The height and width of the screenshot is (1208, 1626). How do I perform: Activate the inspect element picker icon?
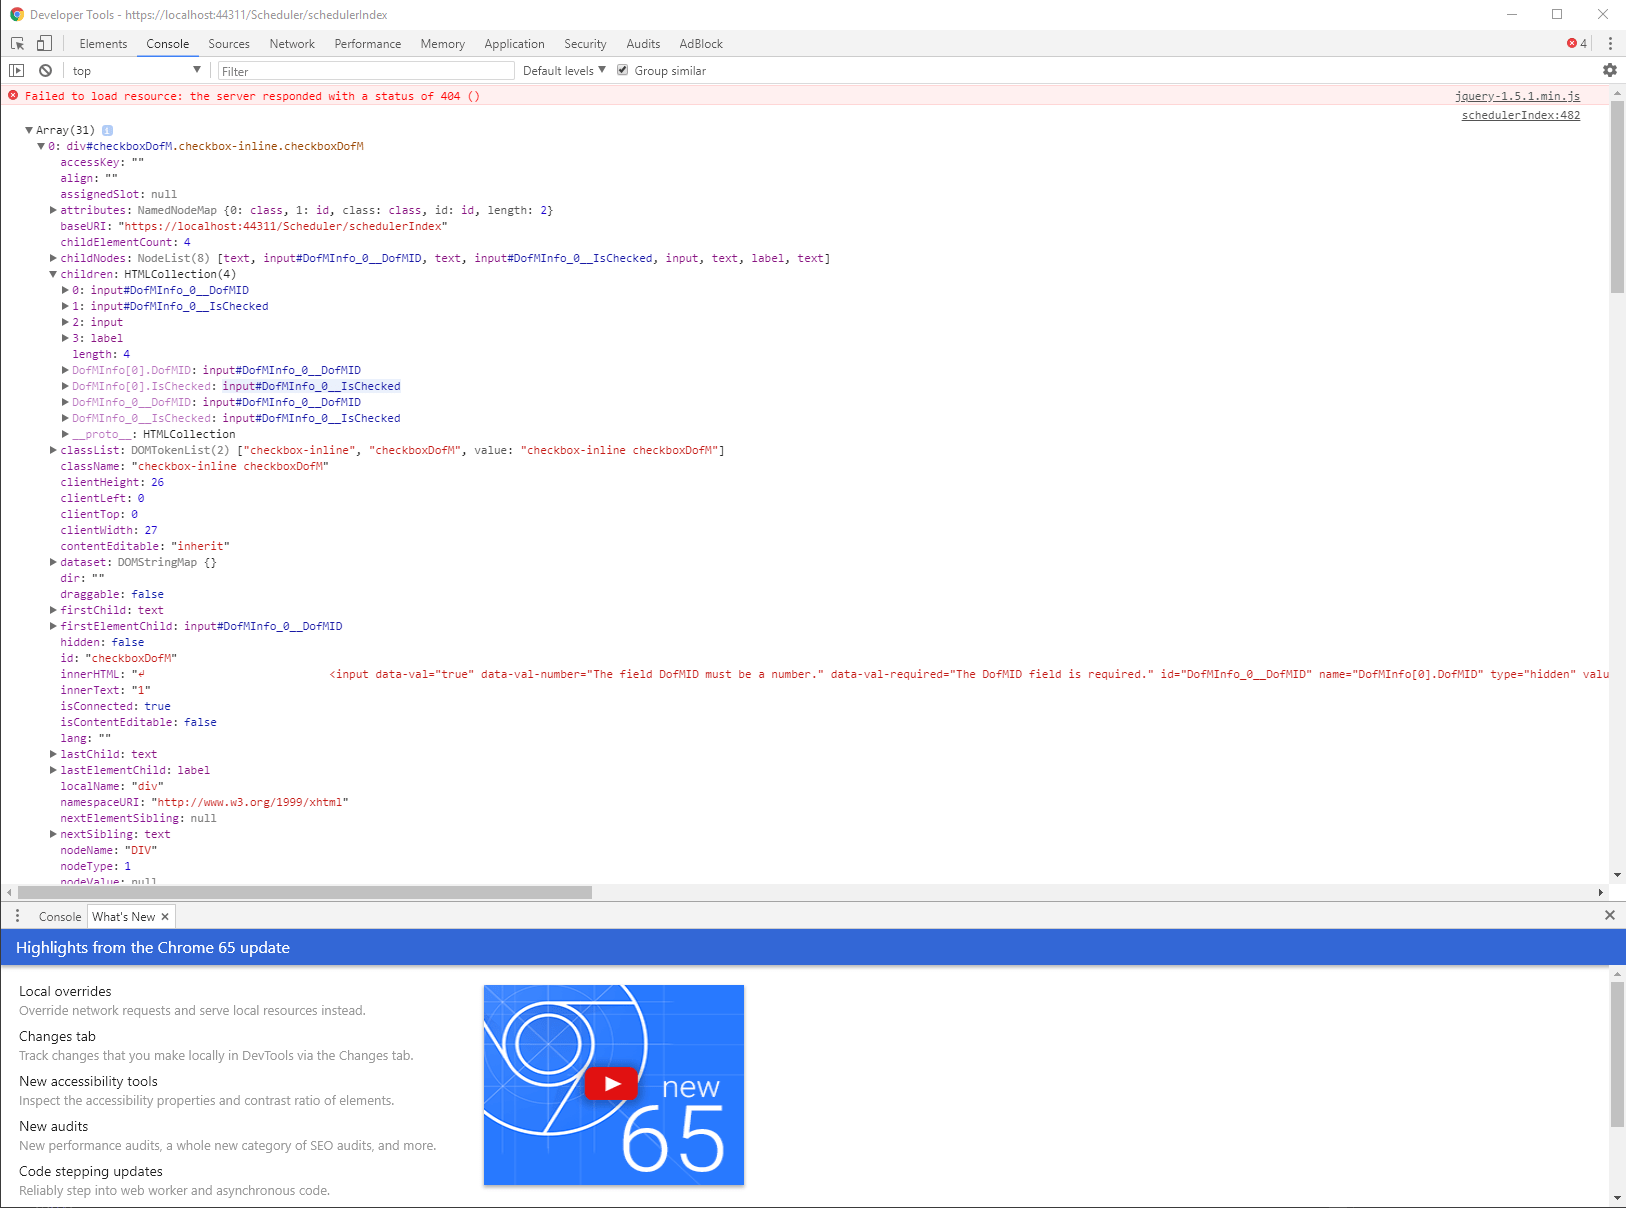17,44
